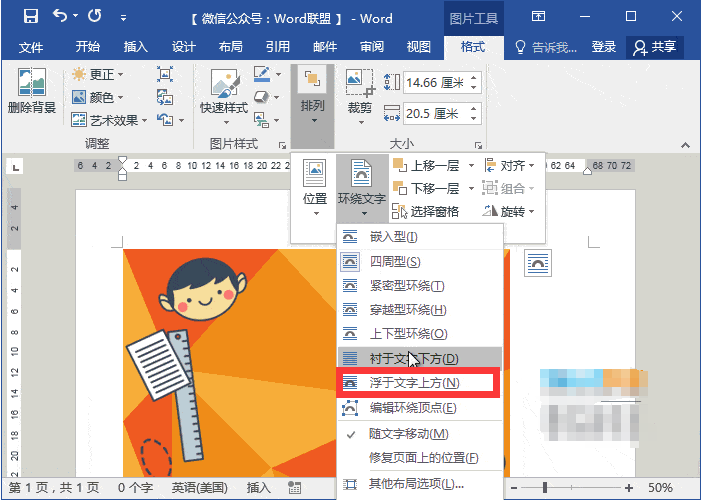Edit the width field 20.5 厘米
This screenshot has width=701, height=502.
436,114
